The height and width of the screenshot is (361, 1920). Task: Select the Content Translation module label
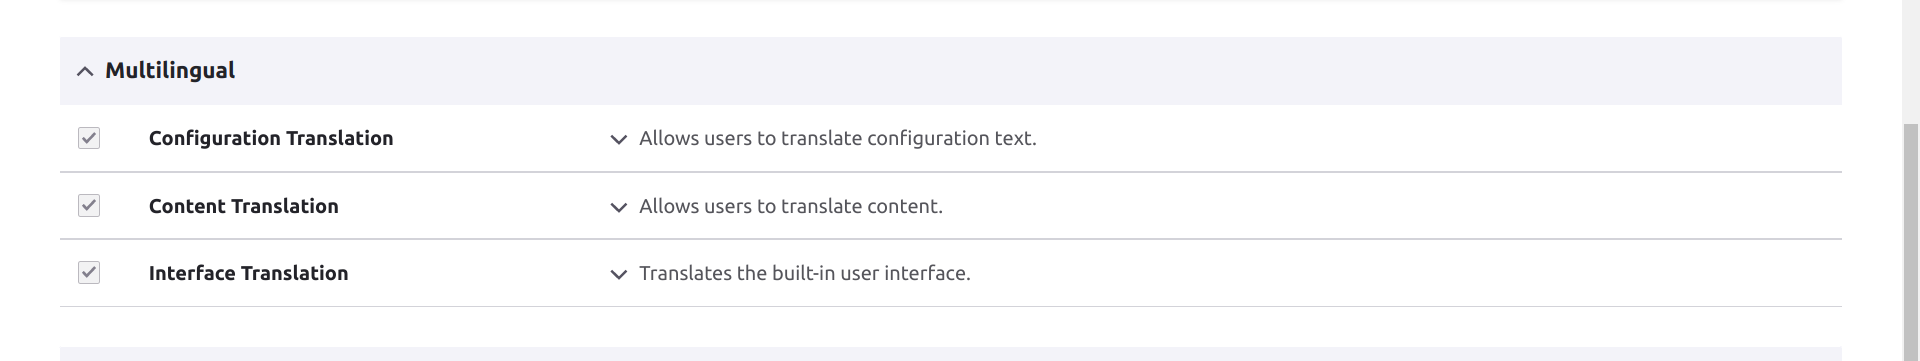coord(244,206)
